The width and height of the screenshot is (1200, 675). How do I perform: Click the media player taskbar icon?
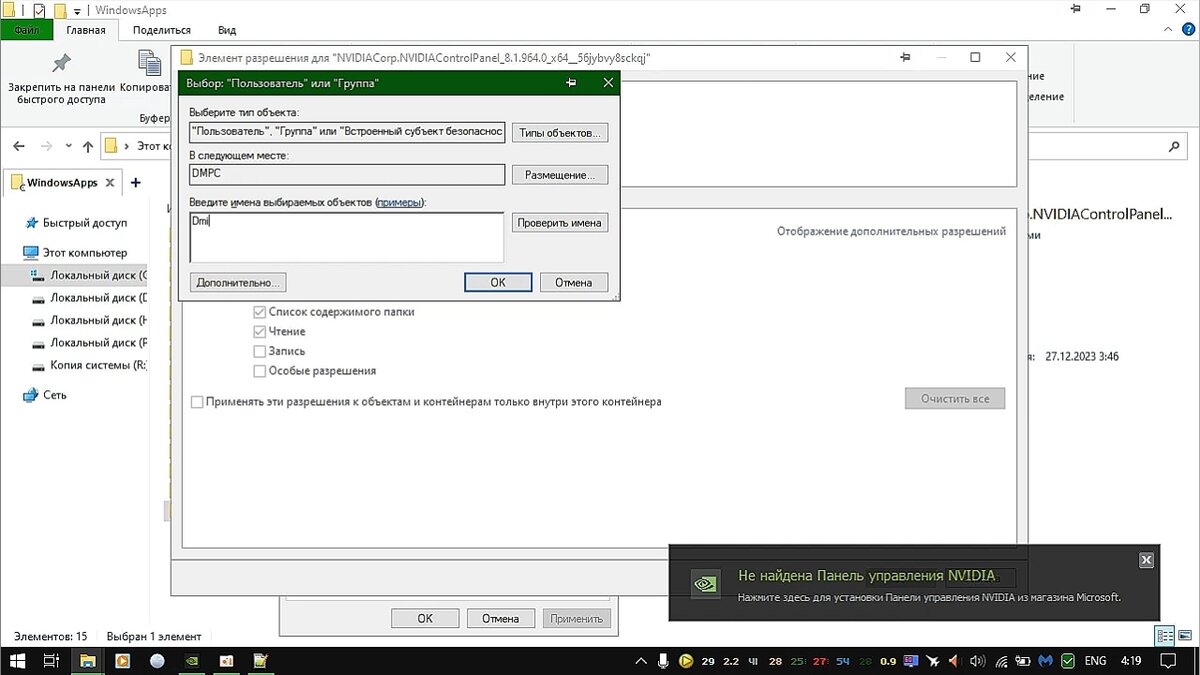pyautogui.click(x=122, y=661)
